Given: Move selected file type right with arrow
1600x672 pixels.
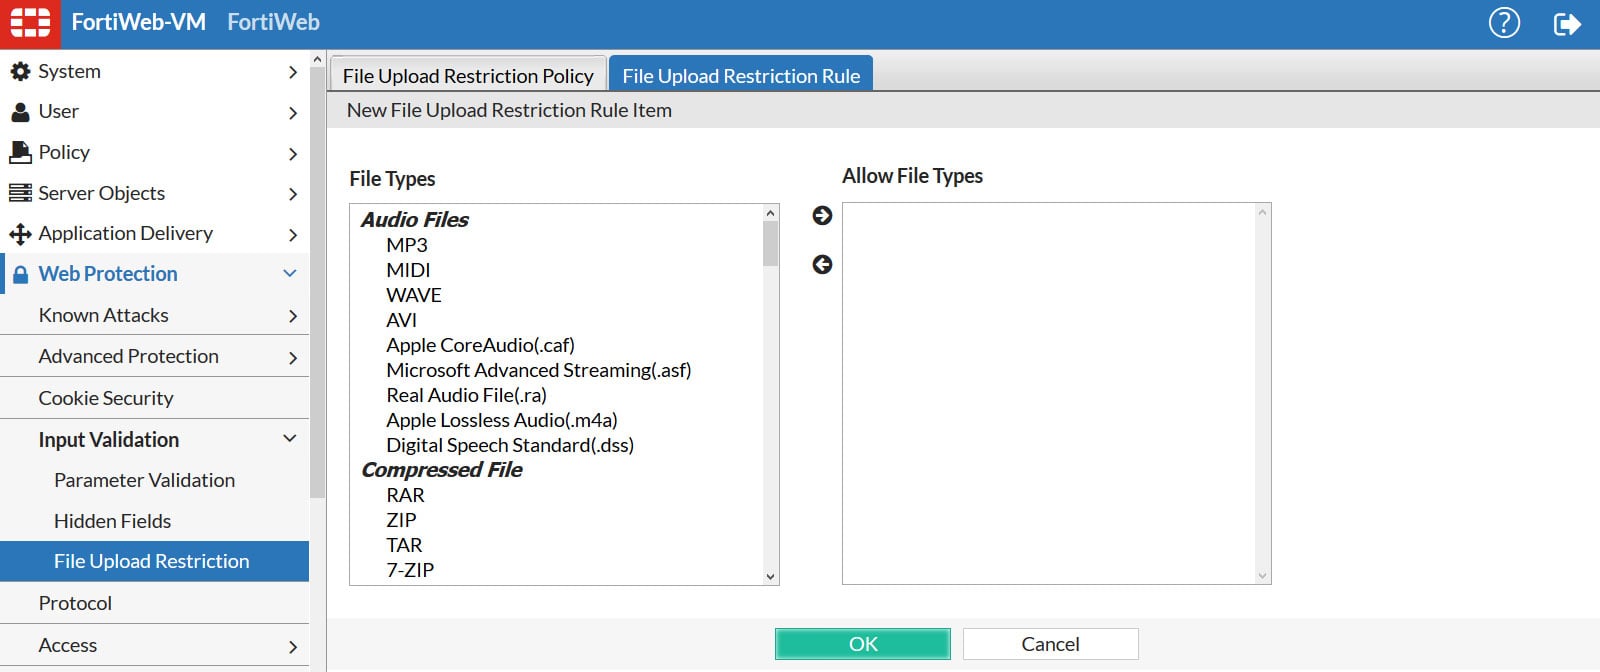Looking at the screenshot, I should [822, 215].
